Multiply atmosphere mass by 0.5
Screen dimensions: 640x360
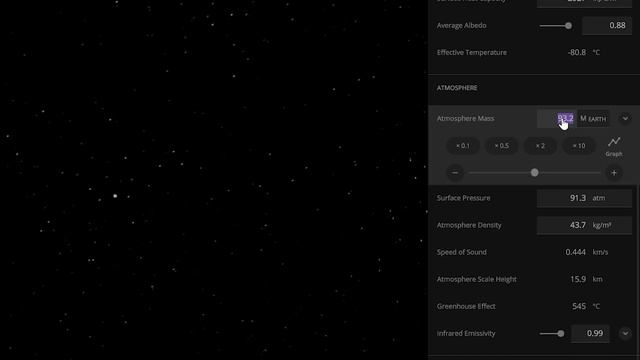[x=502, y=146]
